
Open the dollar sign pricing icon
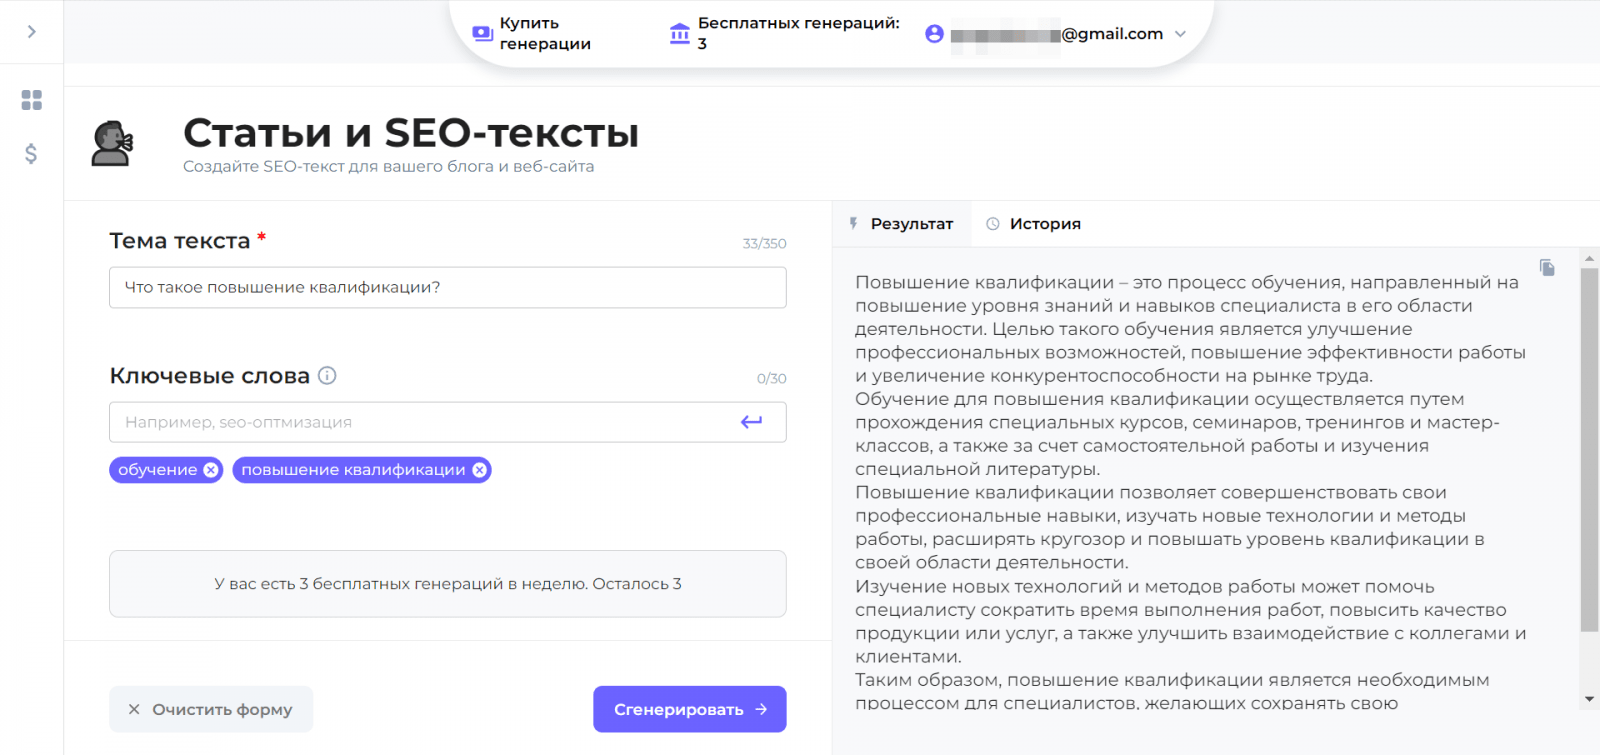click(x=31, y=154)
